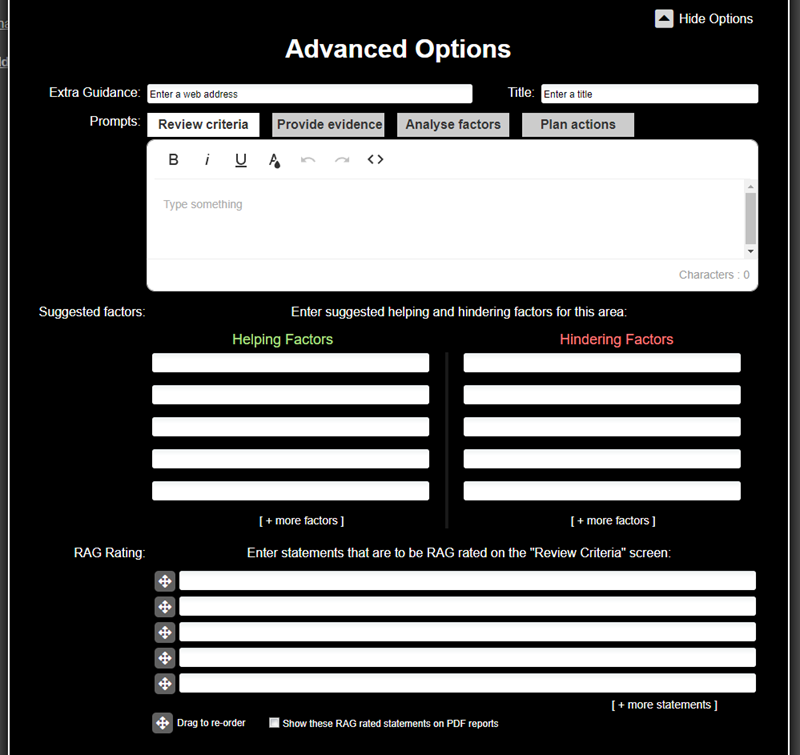
Task: Enable Show these RAG rated statements on PDF reports
Action: [274, 723]
